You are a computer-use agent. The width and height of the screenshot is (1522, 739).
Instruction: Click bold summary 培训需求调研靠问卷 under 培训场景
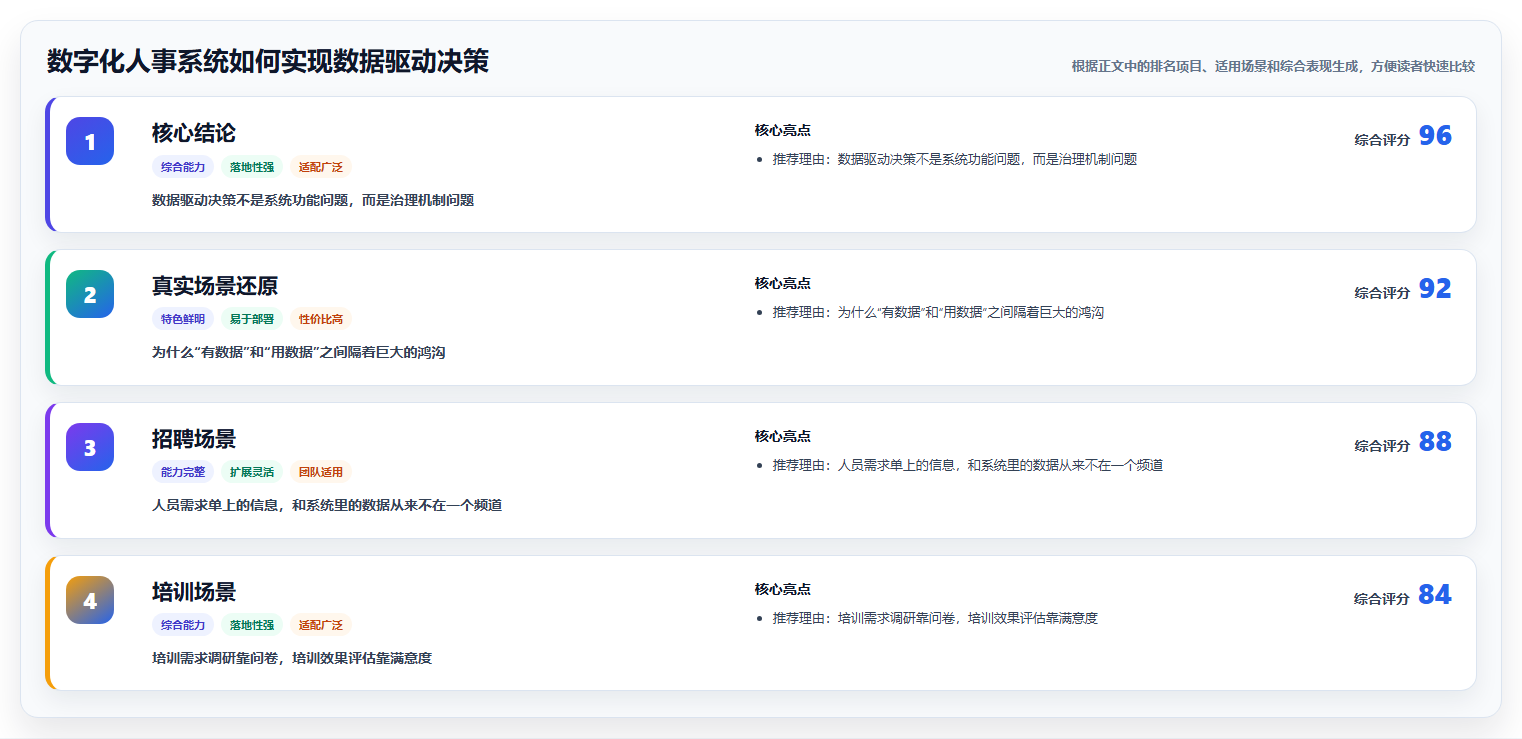click(x=292, y=658)
